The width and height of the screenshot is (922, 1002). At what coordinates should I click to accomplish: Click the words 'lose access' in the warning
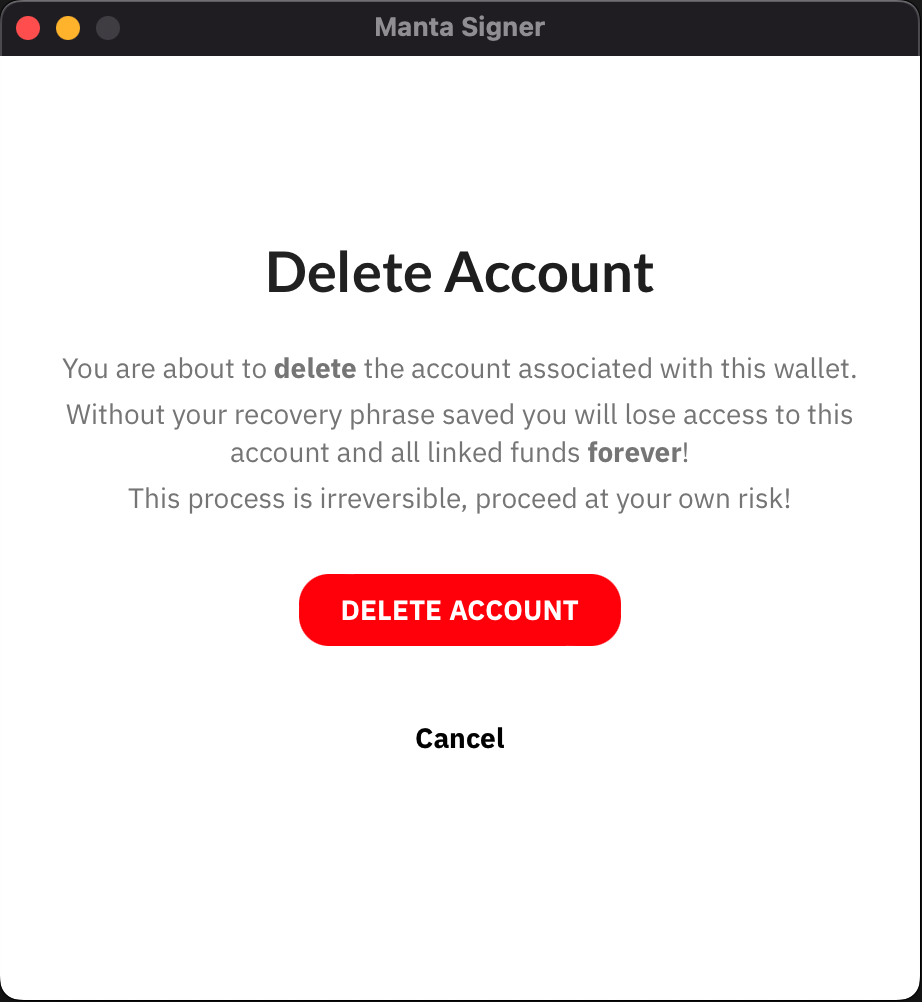click(x=696, y=415)
